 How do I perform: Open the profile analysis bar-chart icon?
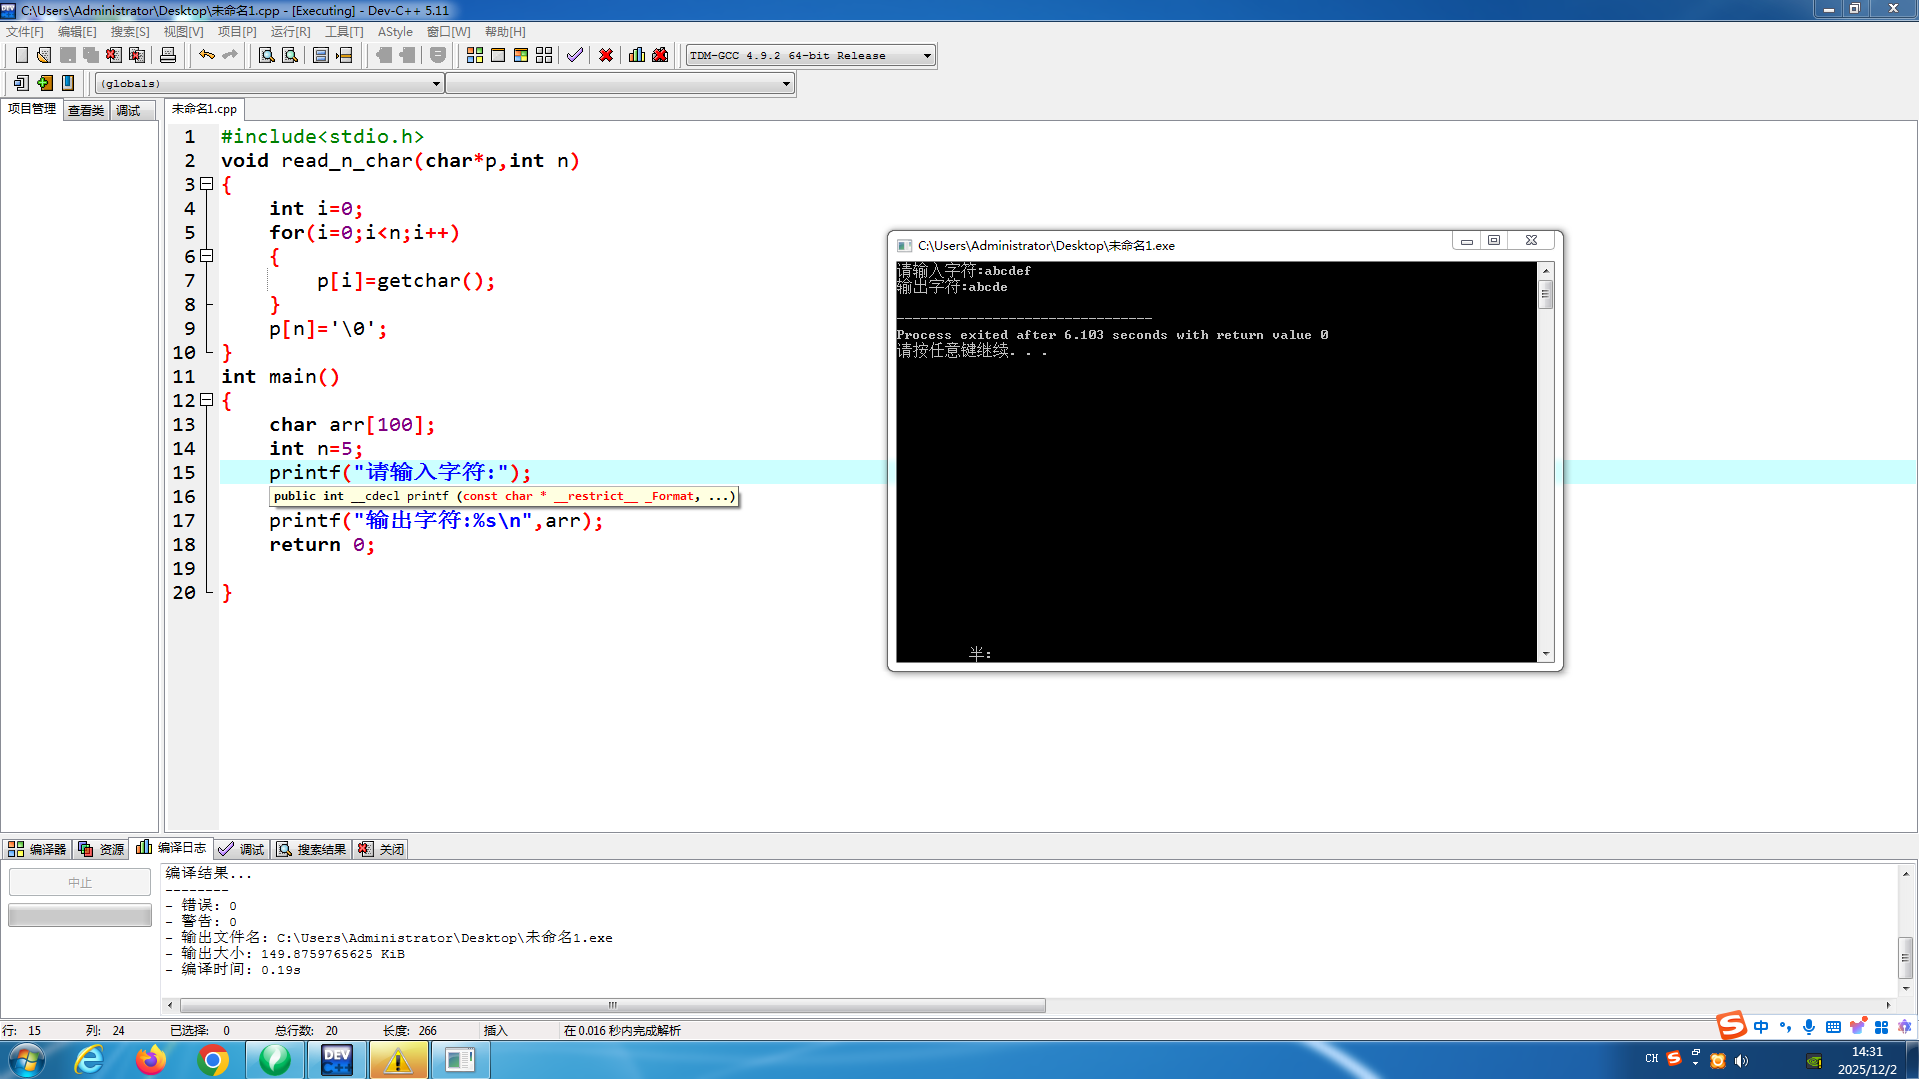637,55
